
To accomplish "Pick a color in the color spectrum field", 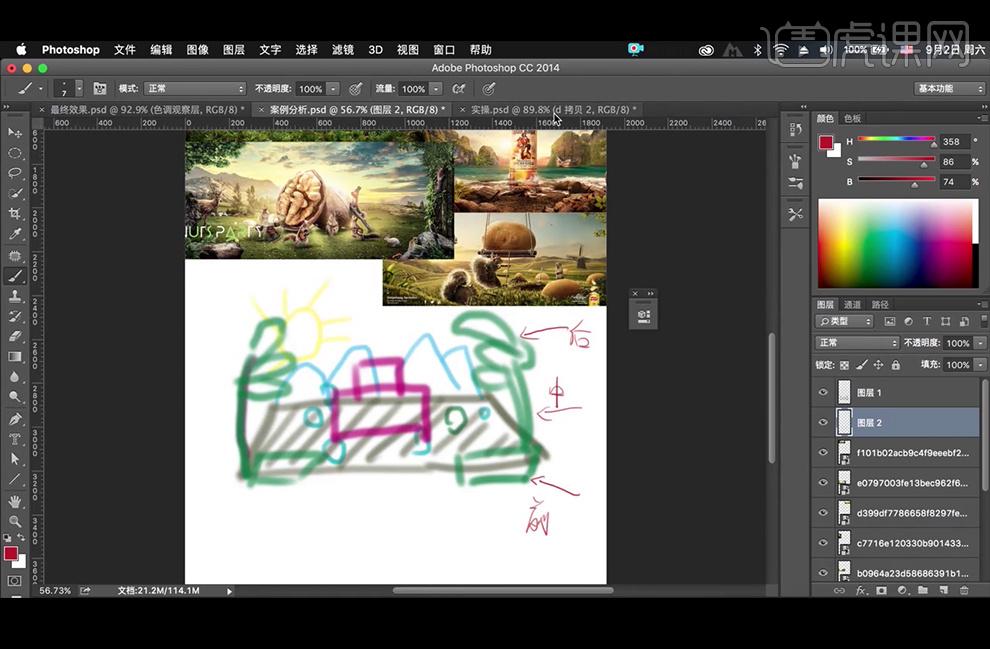I will coord(898,244).
